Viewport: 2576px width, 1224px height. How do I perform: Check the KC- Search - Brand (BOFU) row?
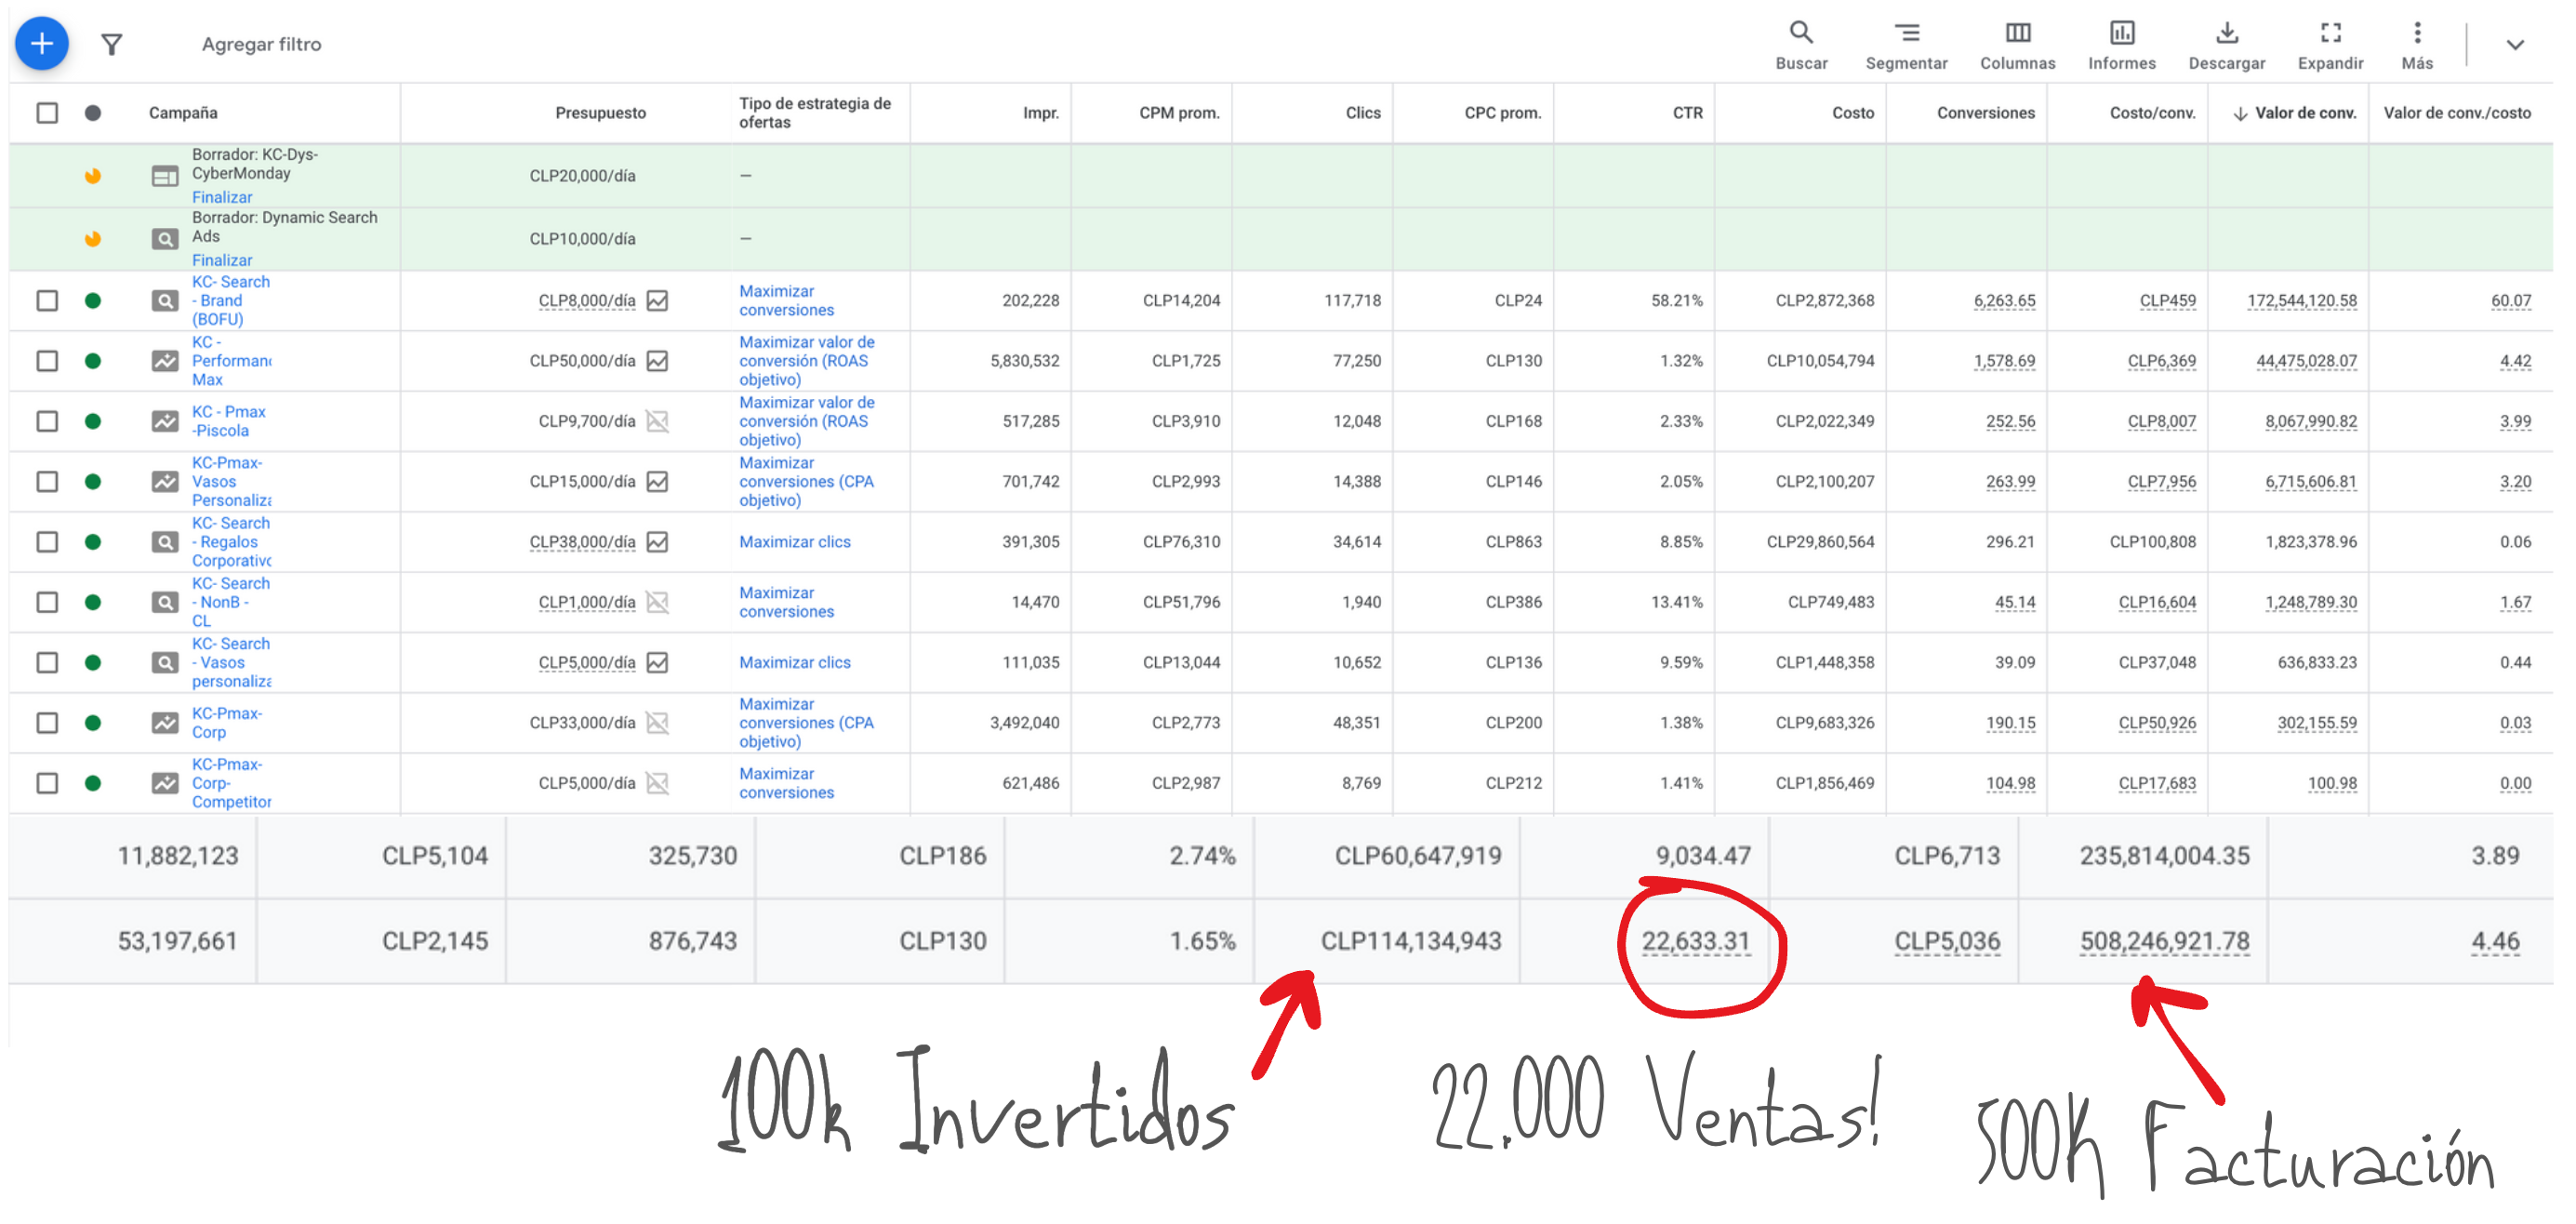[47, 301]
